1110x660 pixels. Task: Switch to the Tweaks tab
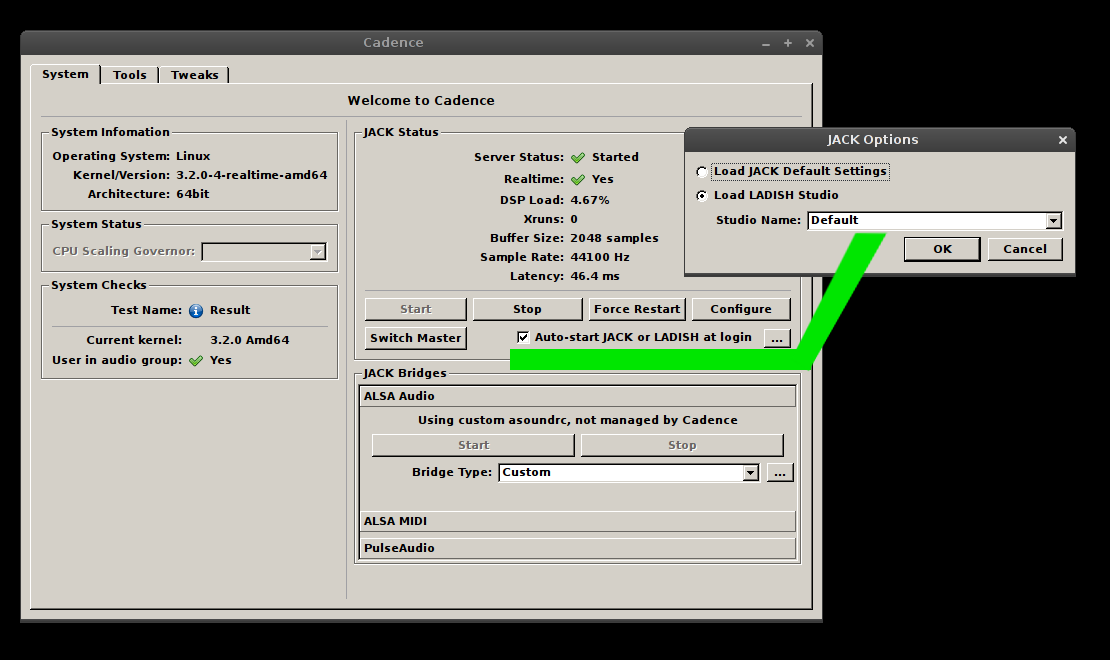(x=194, y=75)
